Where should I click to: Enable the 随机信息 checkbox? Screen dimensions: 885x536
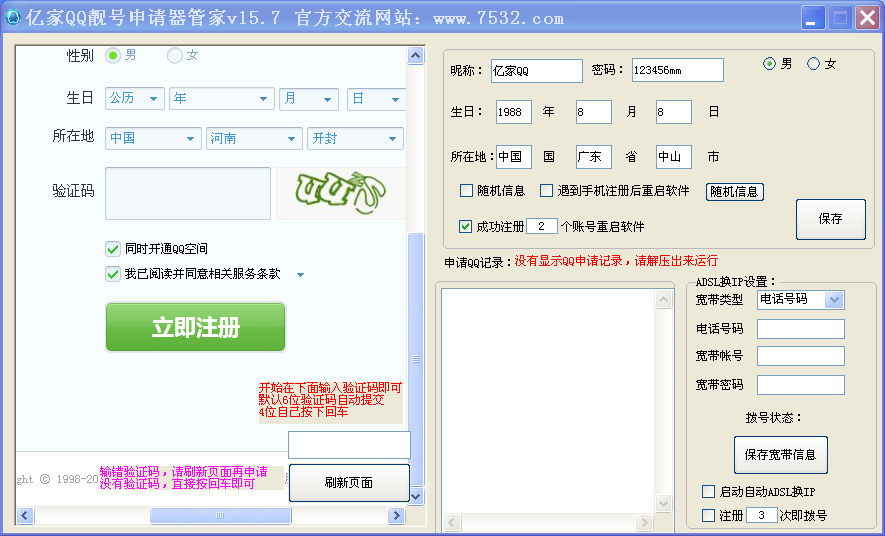466,191
